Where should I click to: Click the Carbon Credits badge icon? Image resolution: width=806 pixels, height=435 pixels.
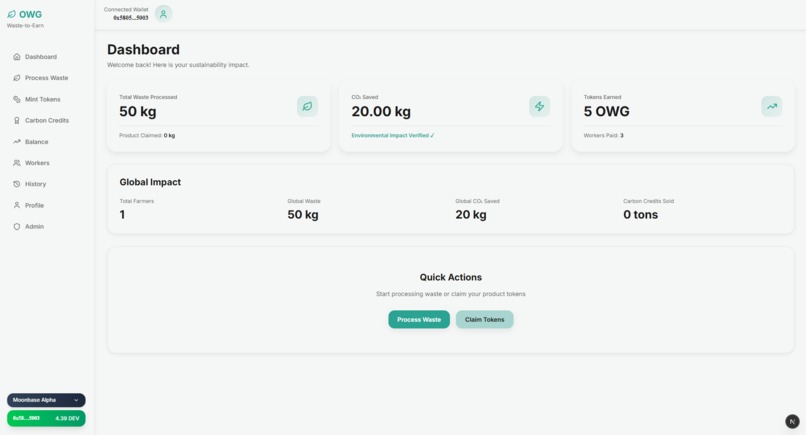pos(16,120)
